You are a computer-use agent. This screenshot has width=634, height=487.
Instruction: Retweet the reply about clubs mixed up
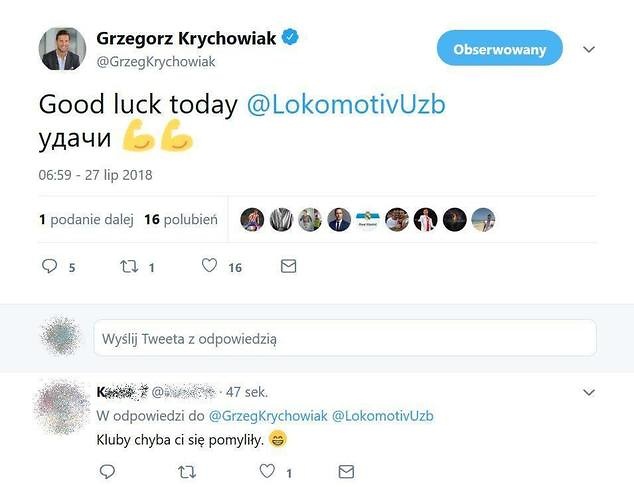pos(187,471)
